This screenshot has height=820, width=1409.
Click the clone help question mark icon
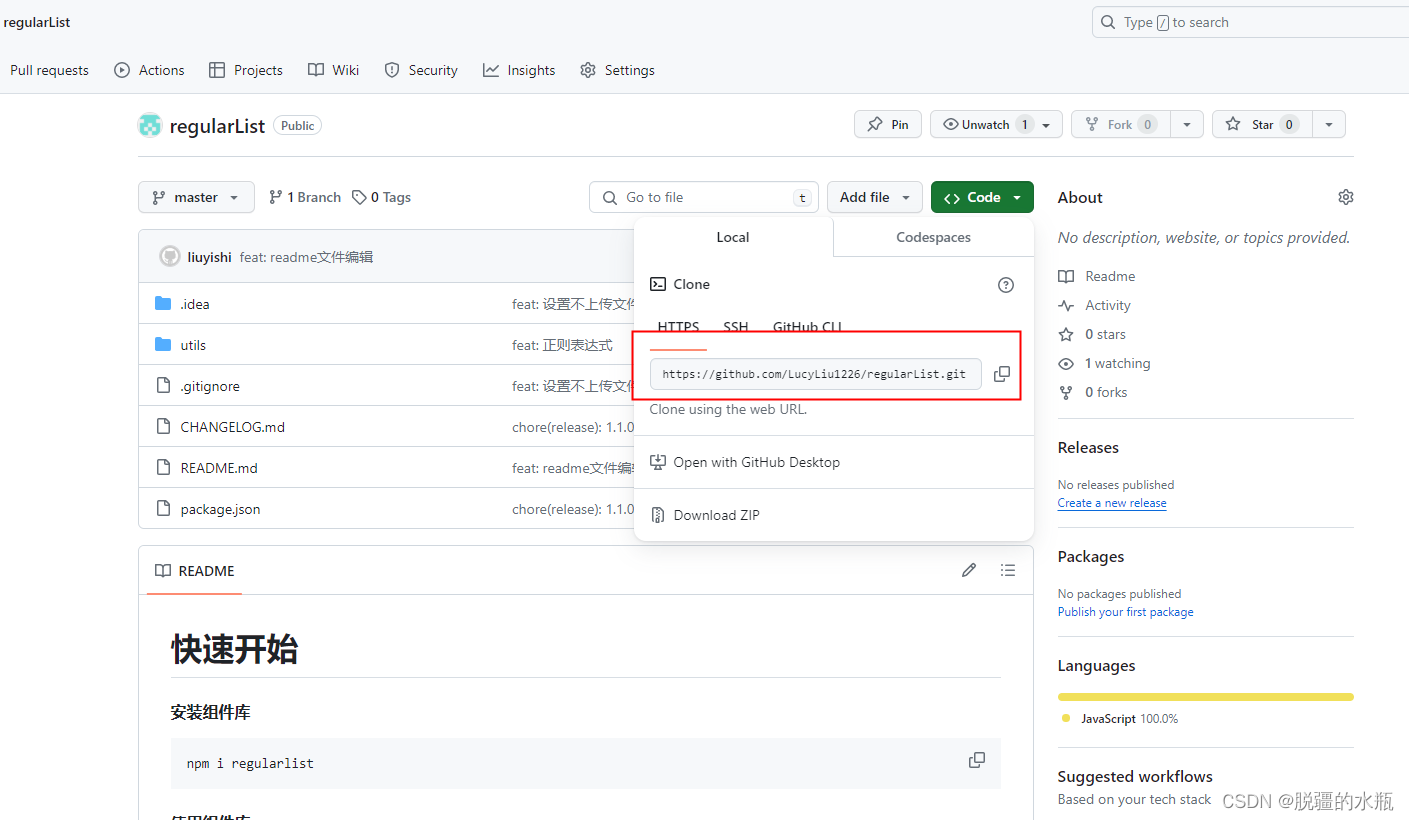click(x=1006, y=285)
